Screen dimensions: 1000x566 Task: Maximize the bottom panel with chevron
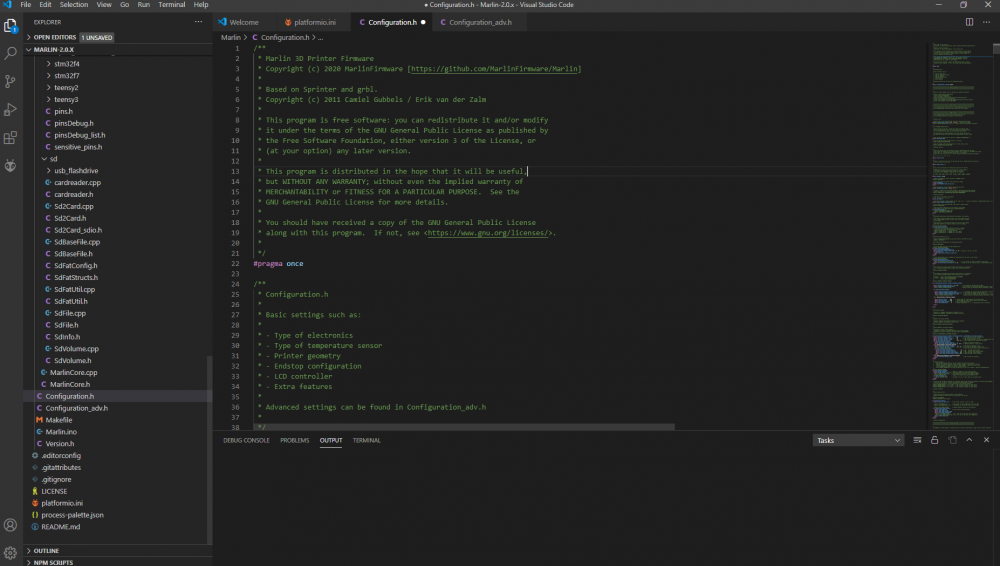[x=969, y=440]
